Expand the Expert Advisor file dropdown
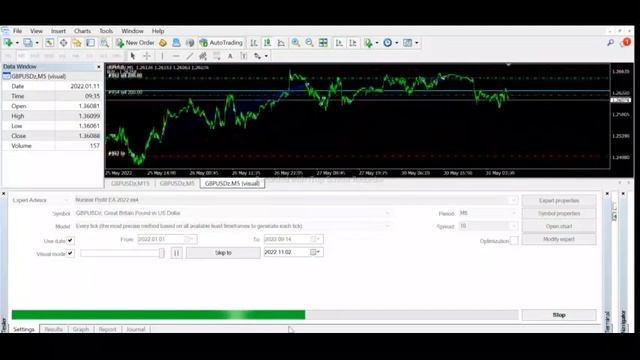 coord(514,200)
